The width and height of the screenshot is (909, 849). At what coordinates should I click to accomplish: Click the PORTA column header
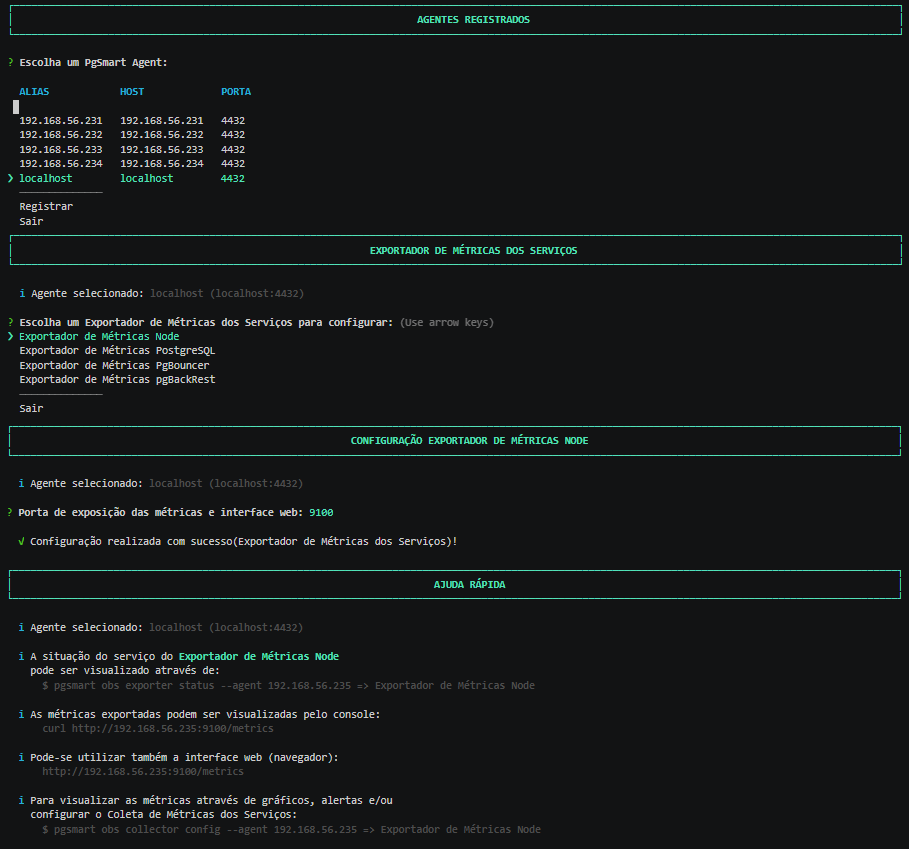pyautogui.click(x=236, y=92)
